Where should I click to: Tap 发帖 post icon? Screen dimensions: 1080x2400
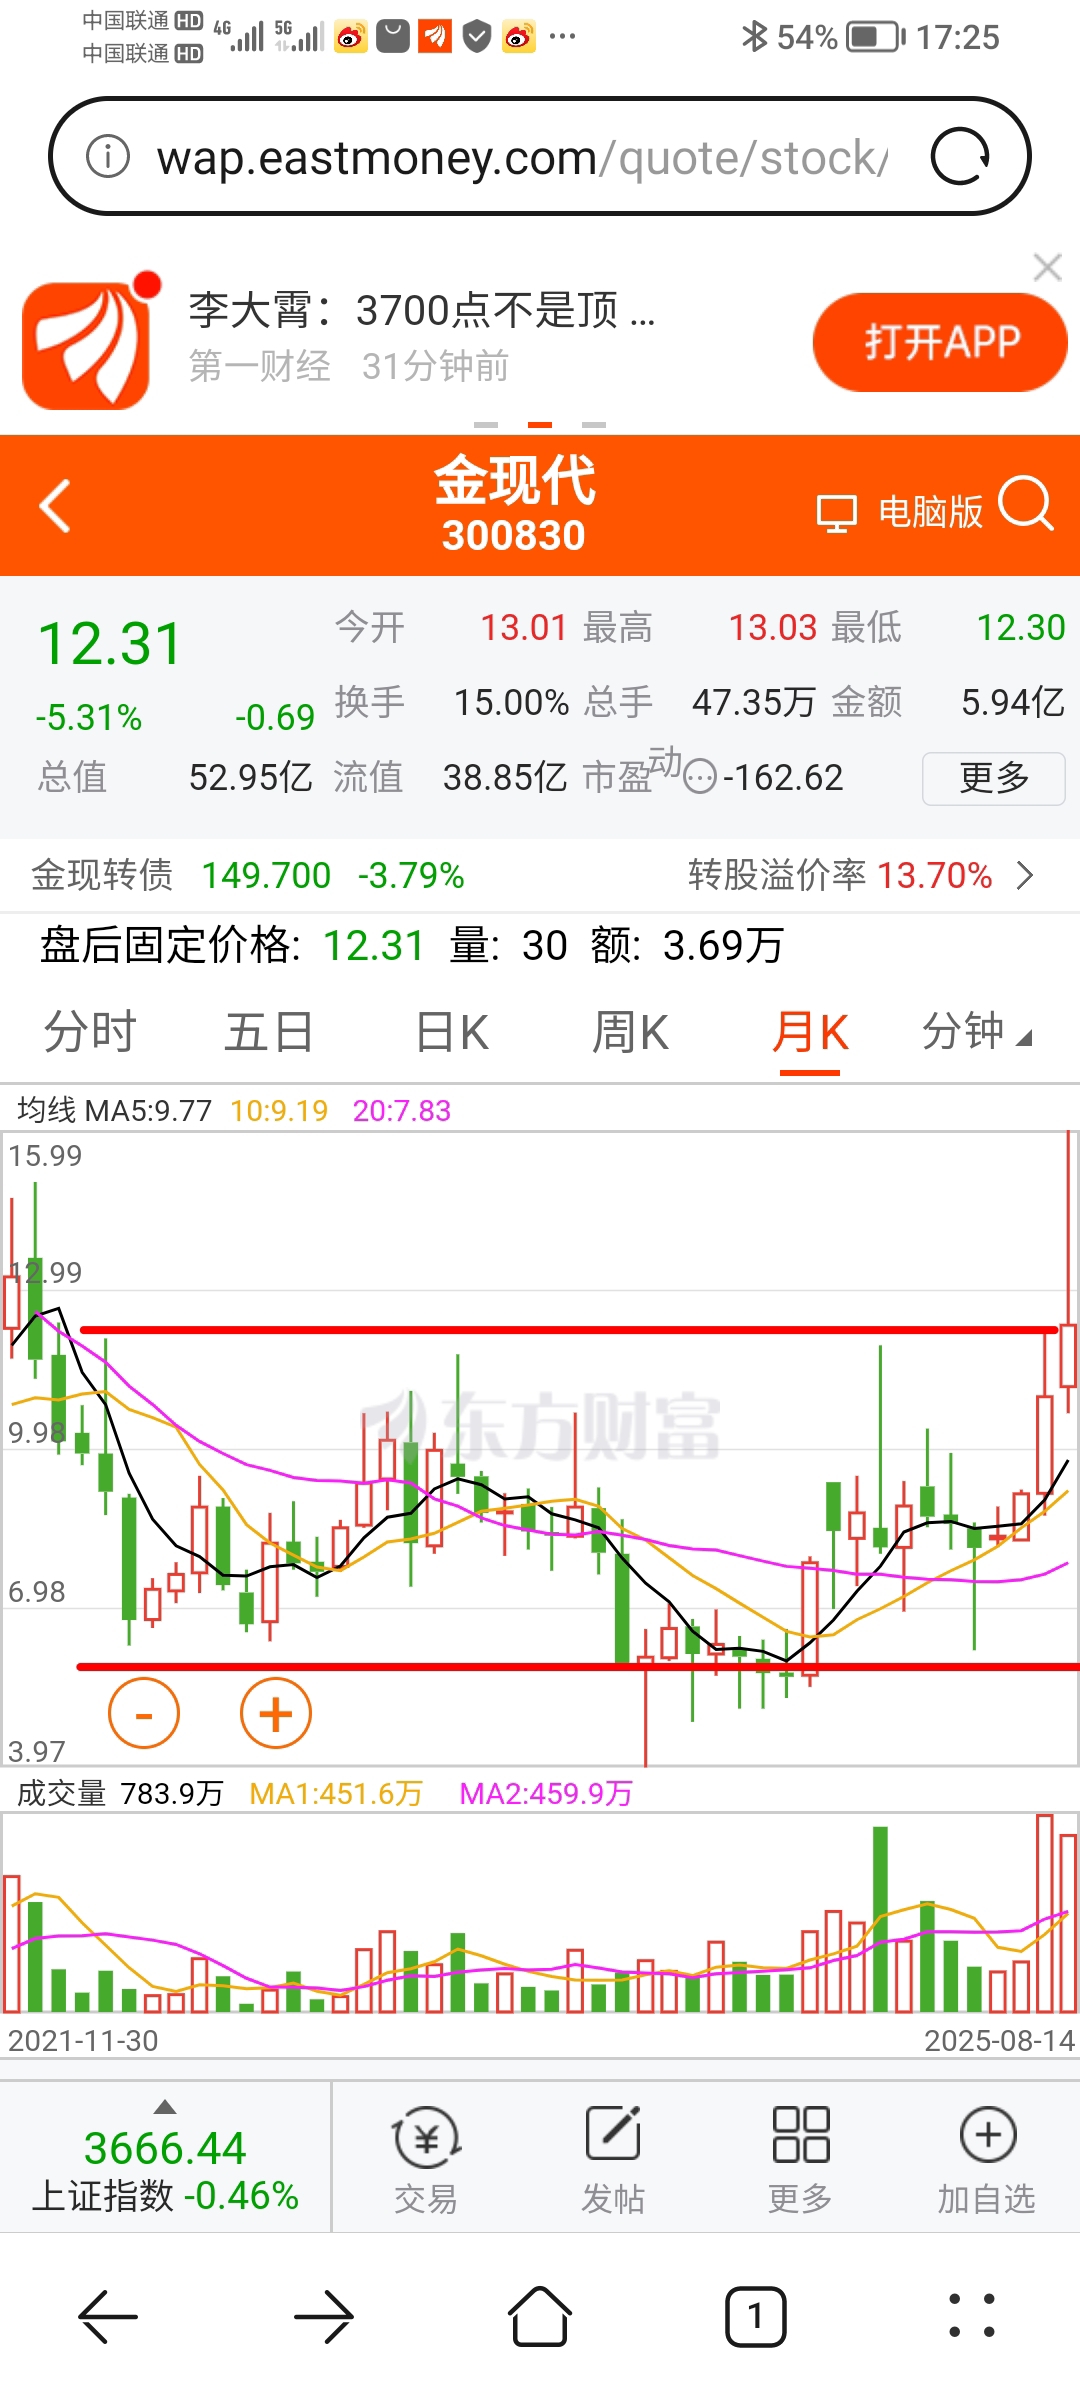pos(613,2159)
